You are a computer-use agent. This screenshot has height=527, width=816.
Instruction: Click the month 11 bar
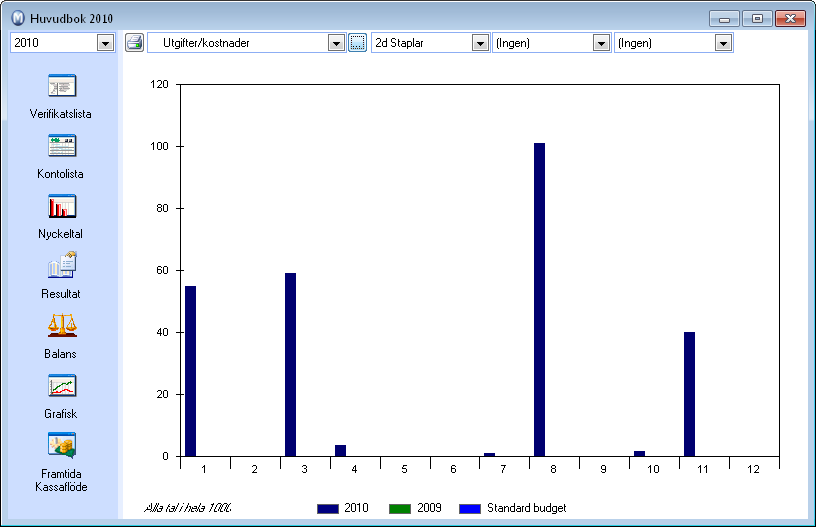690,394
